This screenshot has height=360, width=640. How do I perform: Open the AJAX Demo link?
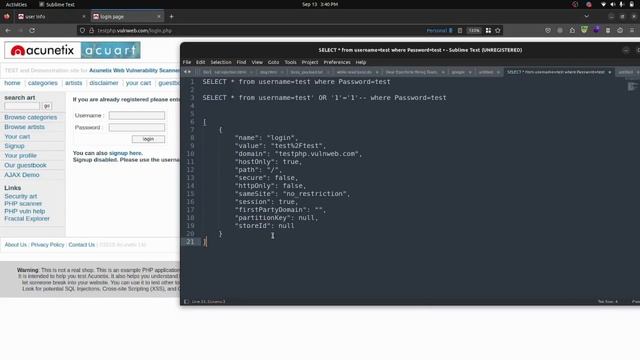tap(22, 175)
